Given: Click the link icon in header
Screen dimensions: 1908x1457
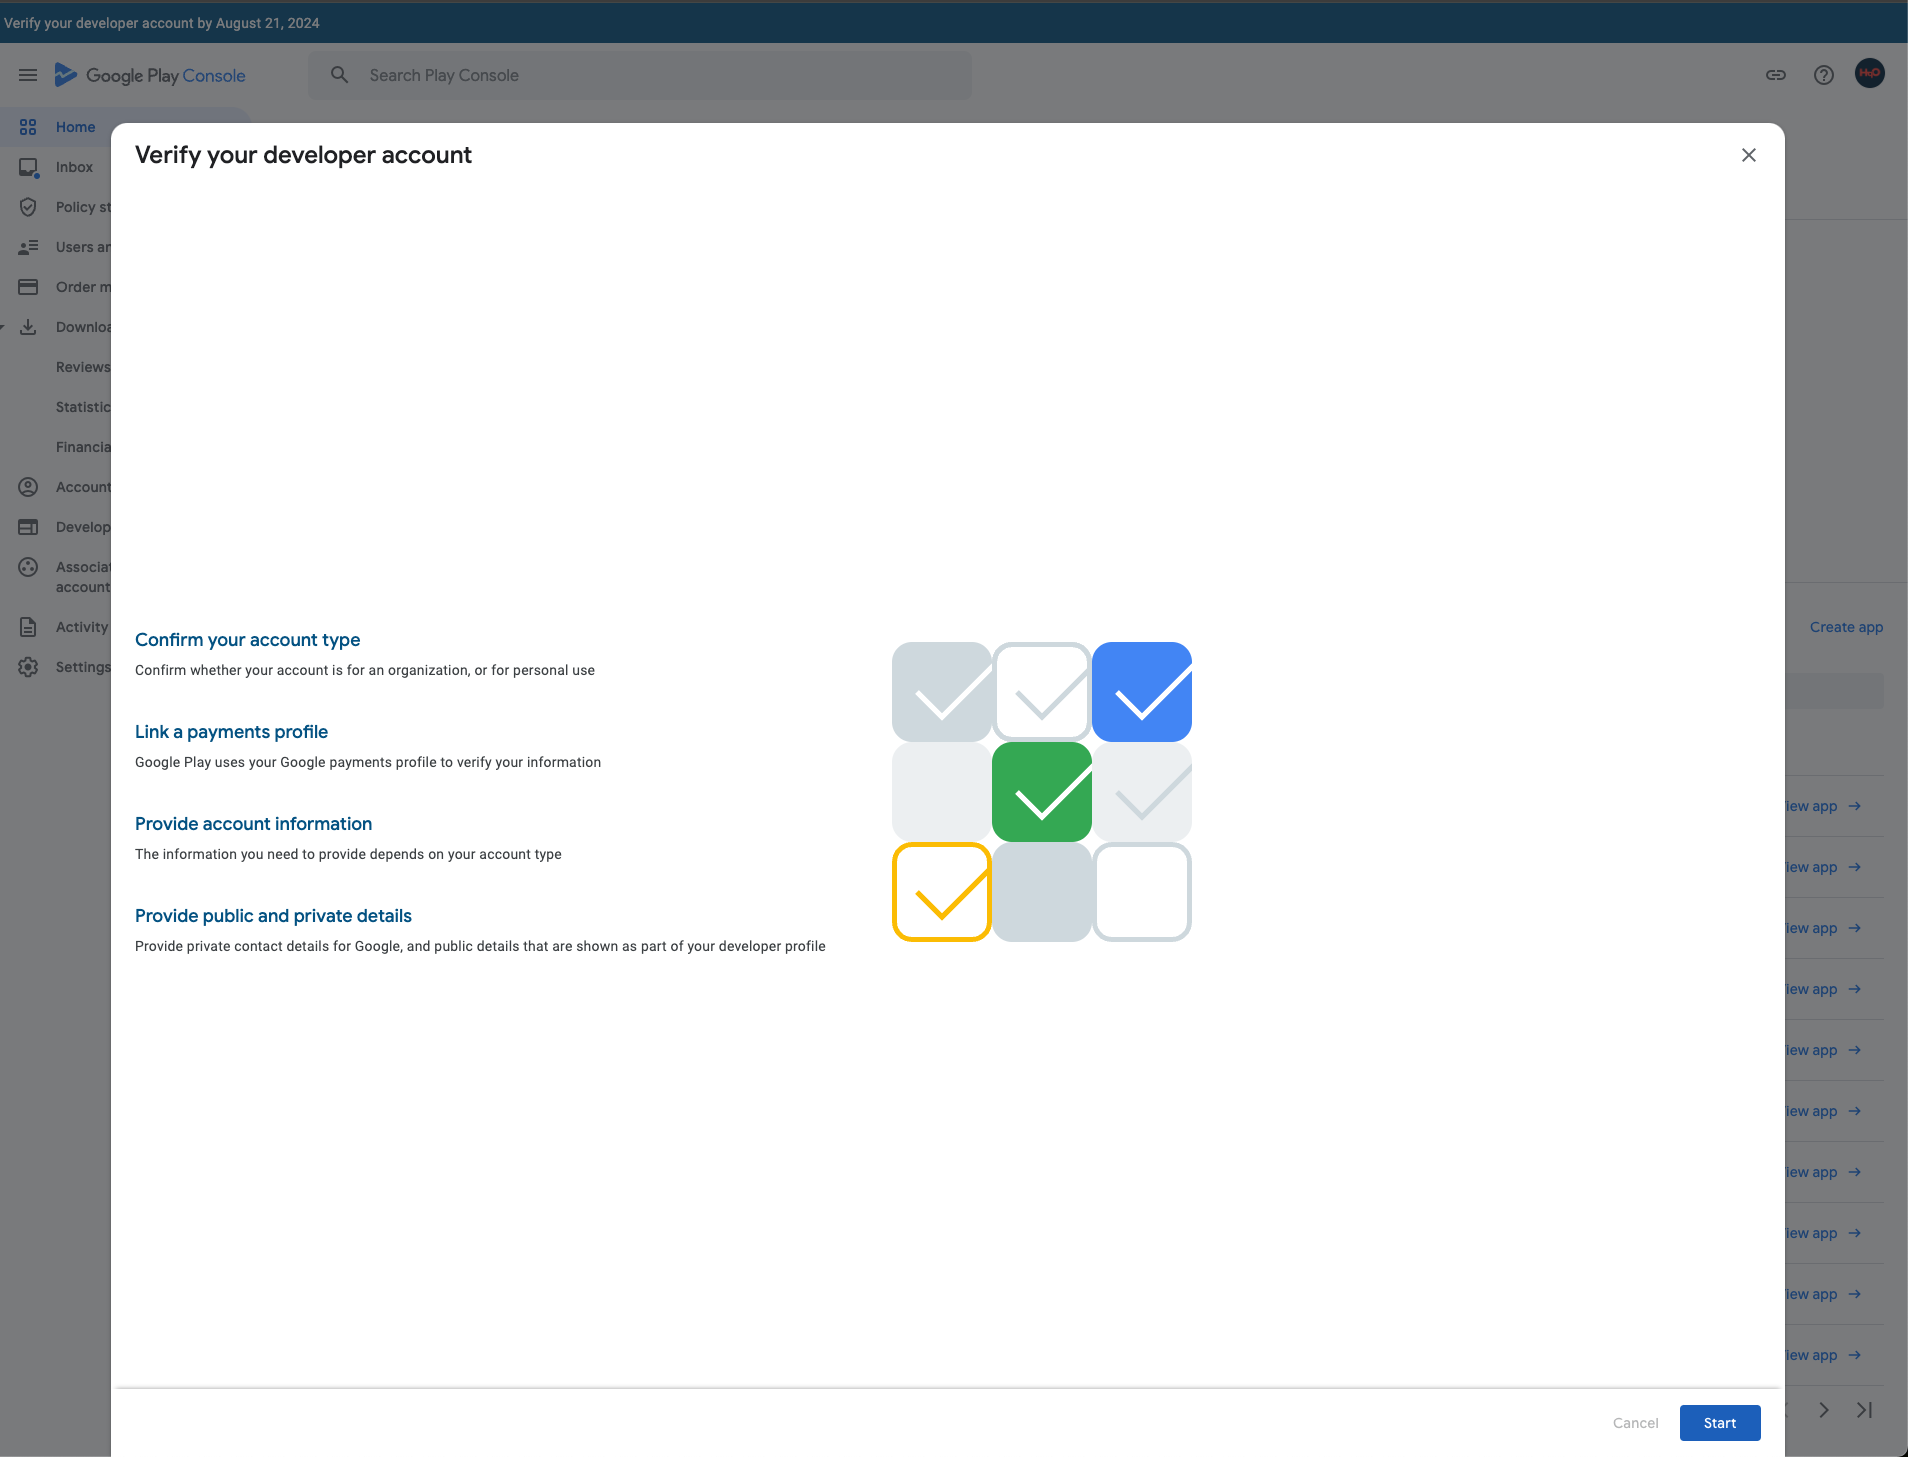Looking at the screenshot, I should [x=1776, y=75].
